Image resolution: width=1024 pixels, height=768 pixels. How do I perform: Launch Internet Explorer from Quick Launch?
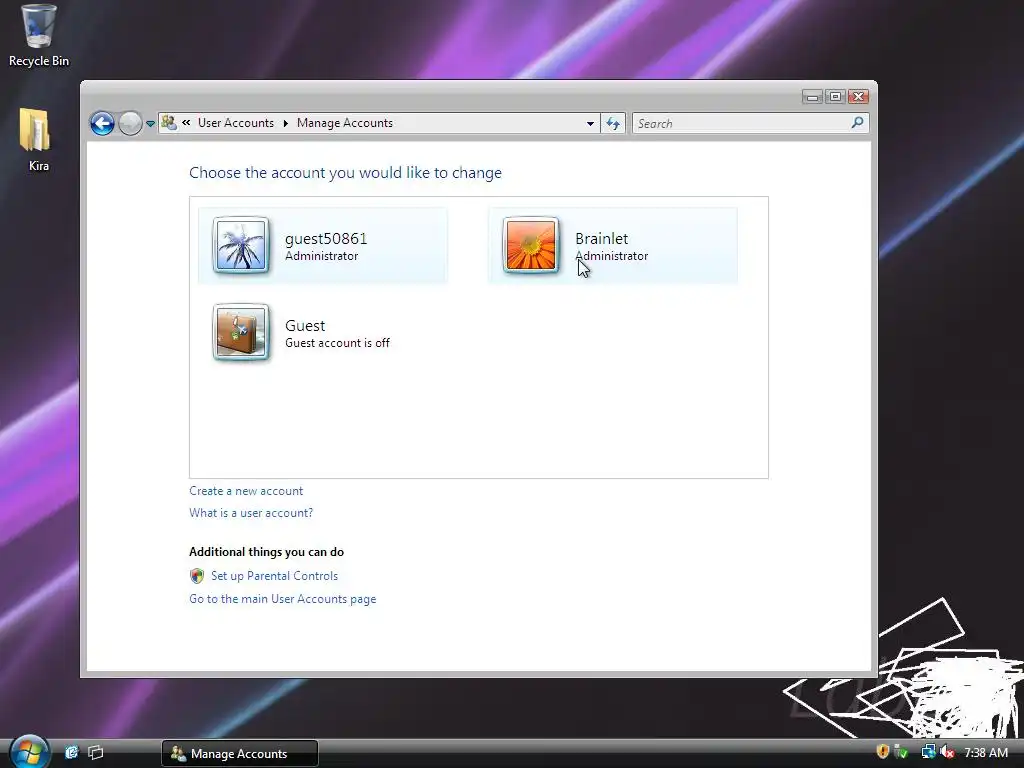pos(72,752)
